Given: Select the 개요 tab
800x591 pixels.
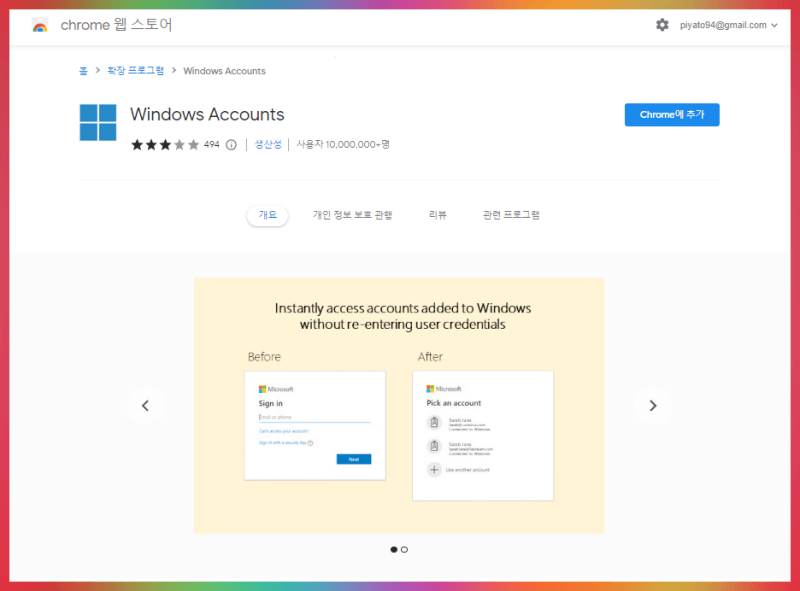Looking at the screenshot, I should click(x=267, y=215).
